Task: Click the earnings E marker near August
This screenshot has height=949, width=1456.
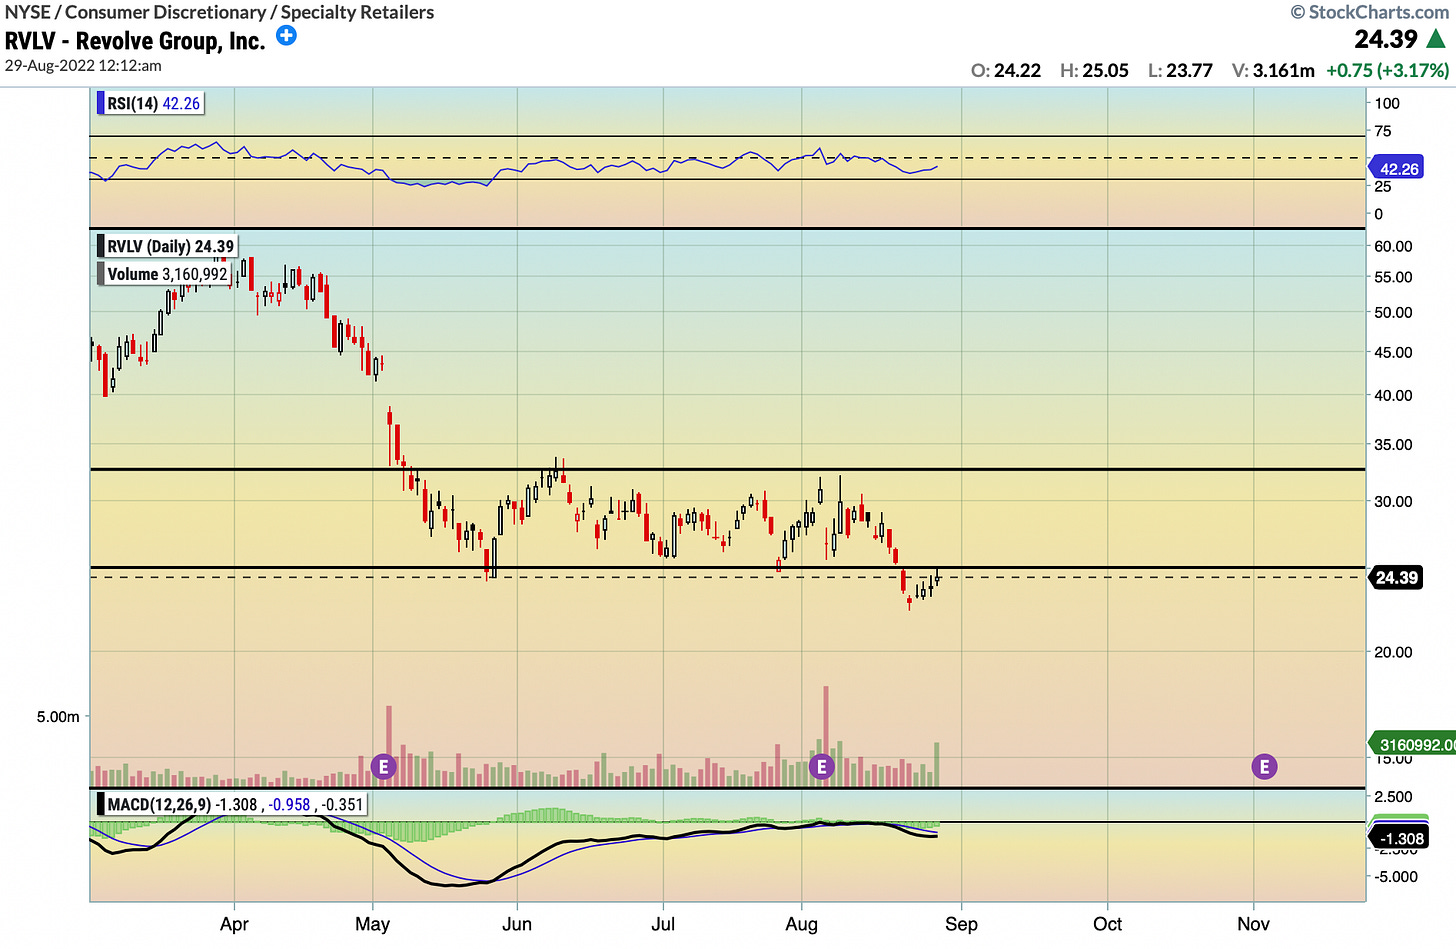Action: [x=821, y=767]
